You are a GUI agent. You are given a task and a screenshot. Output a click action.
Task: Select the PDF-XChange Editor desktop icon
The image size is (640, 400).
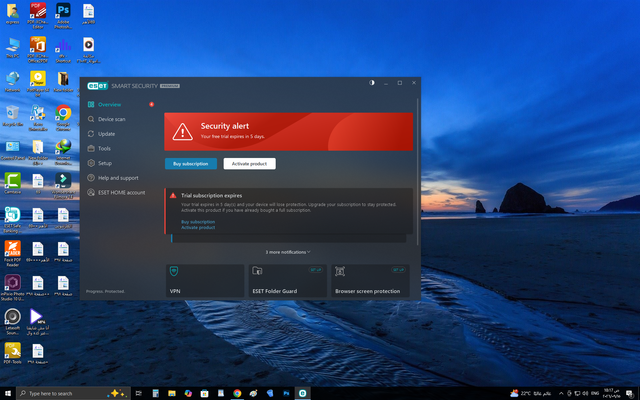[x=38, y=16]
